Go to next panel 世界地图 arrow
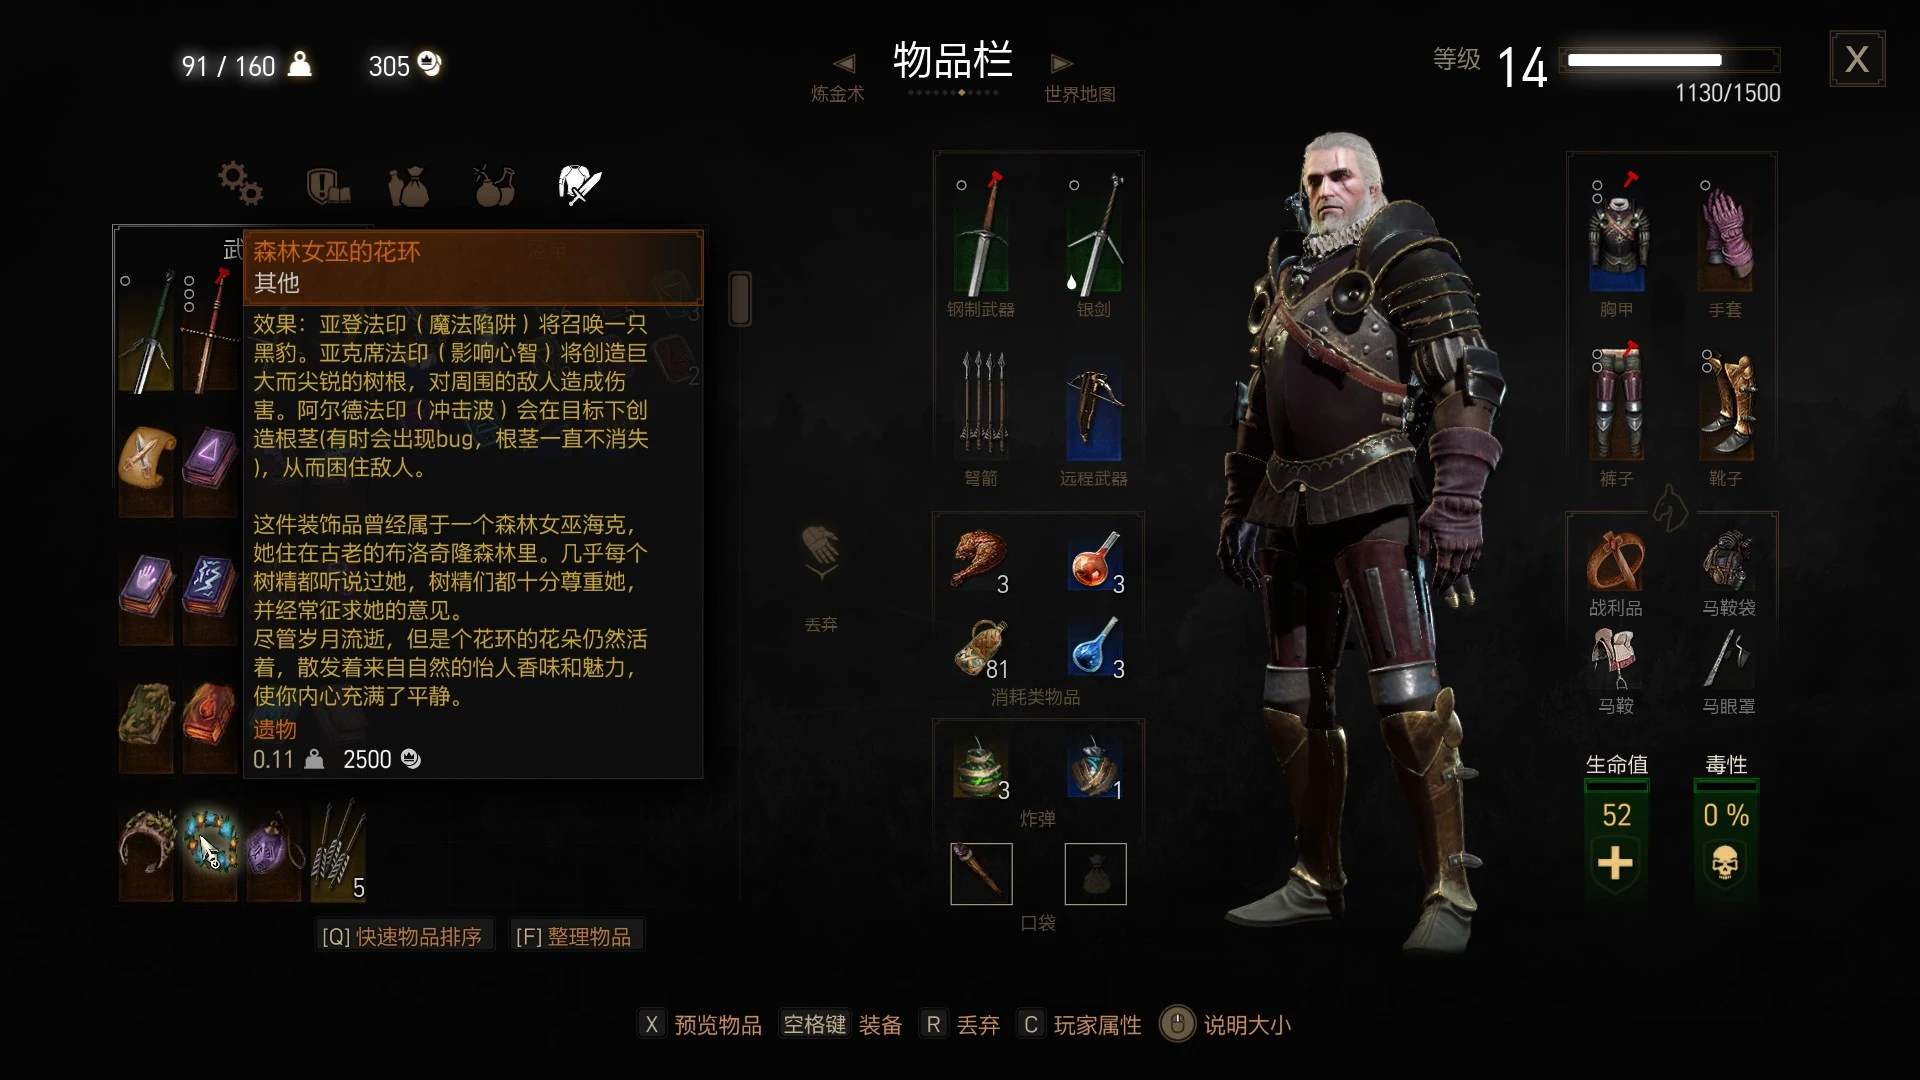This screenshot has width=1920, height=1080. pos(1062,64)
